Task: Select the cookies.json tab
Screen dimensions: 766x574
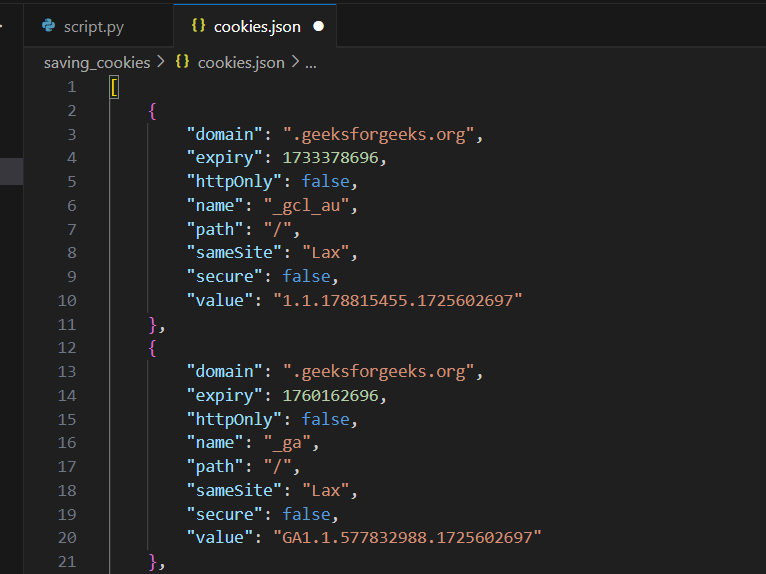Action: 255,26
